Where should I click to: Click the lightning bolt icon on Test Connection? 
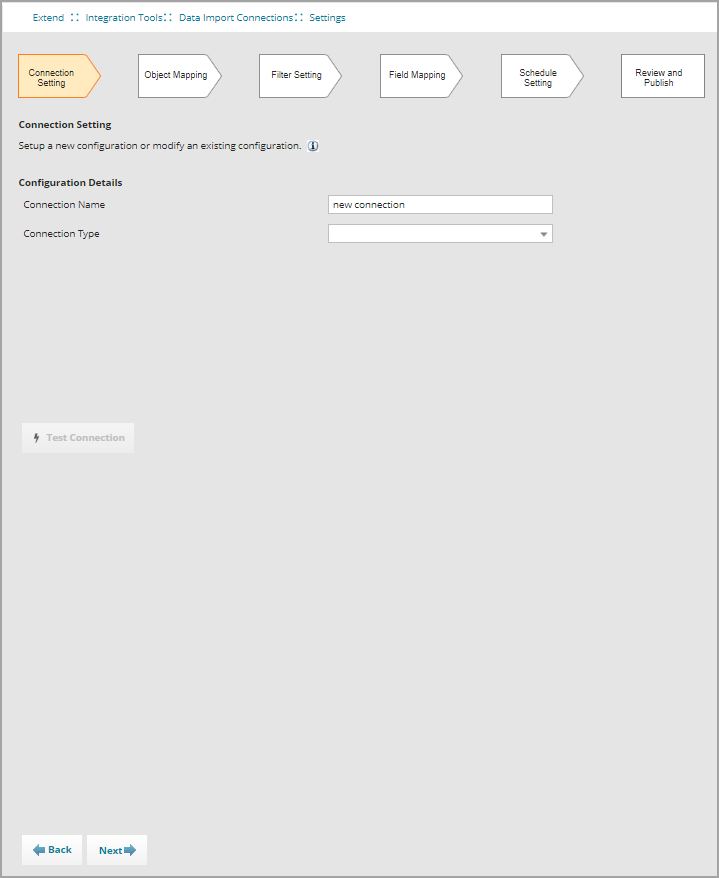pyautogui.click(x=37, y=438)
